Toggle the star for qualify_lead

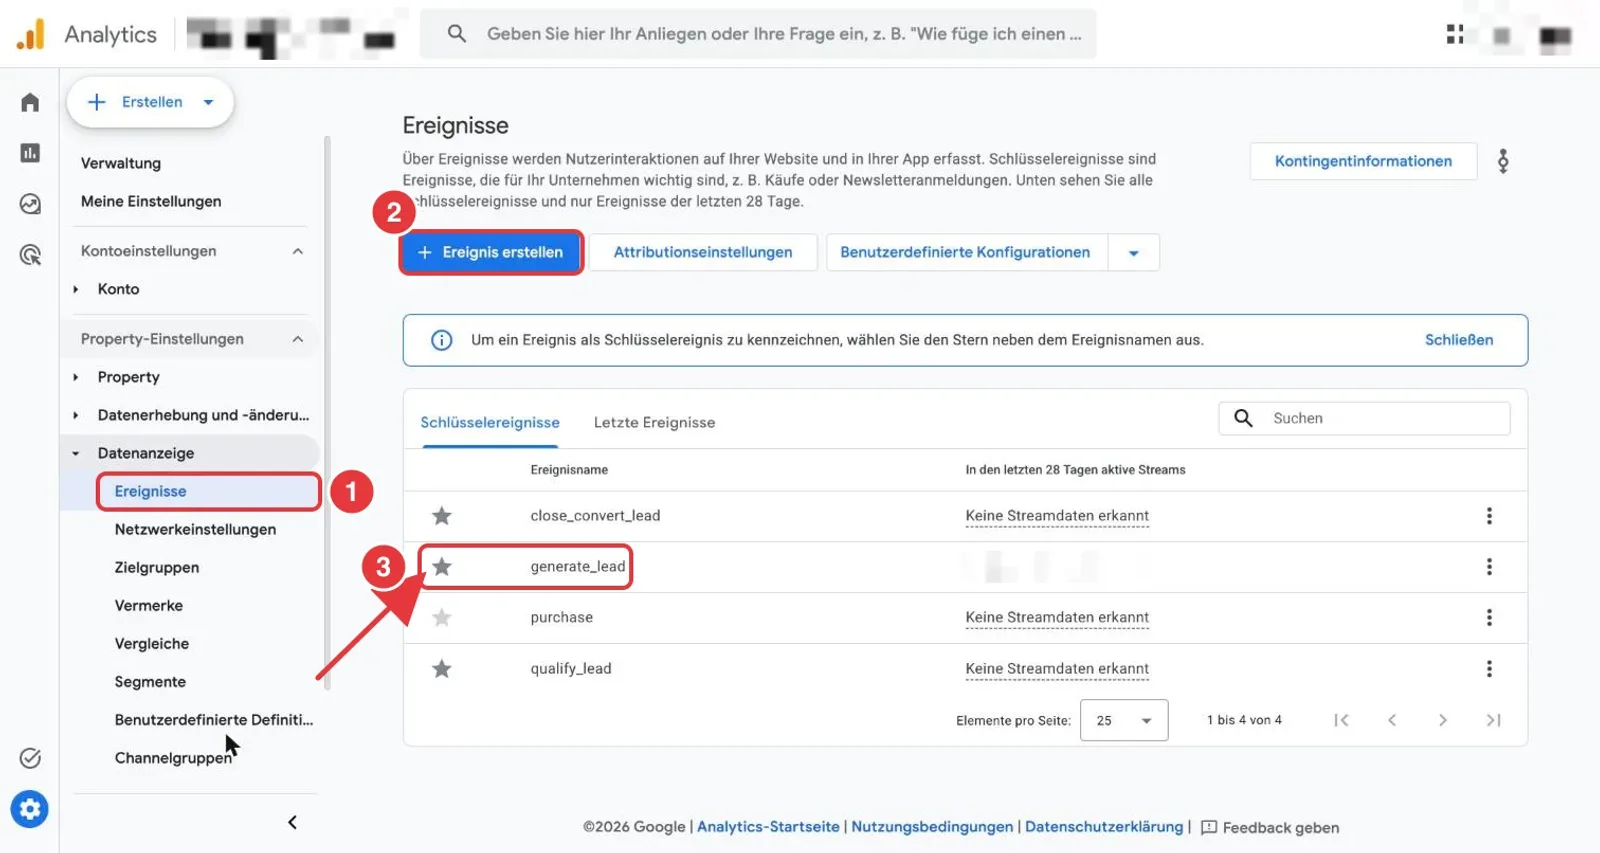(441, 669)
